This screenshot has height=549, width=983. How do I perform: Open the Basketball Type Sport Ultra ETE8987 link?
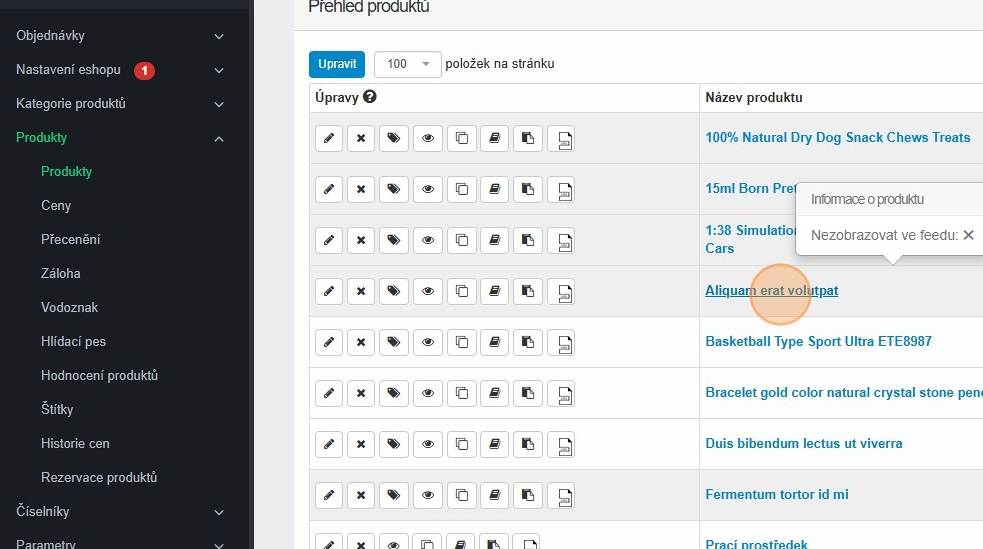coord(818,342)
